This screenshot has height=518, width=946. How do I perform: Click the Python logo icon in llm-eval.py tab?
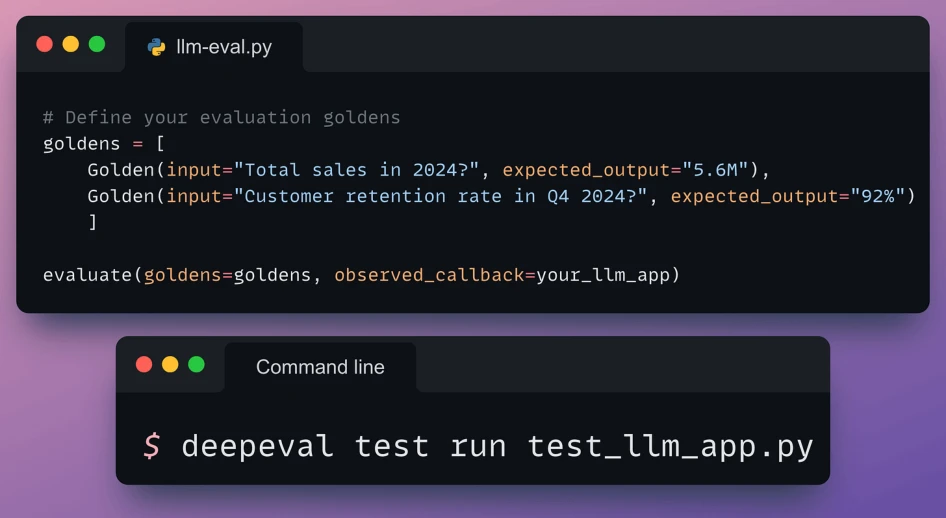[x=156, y=47]
